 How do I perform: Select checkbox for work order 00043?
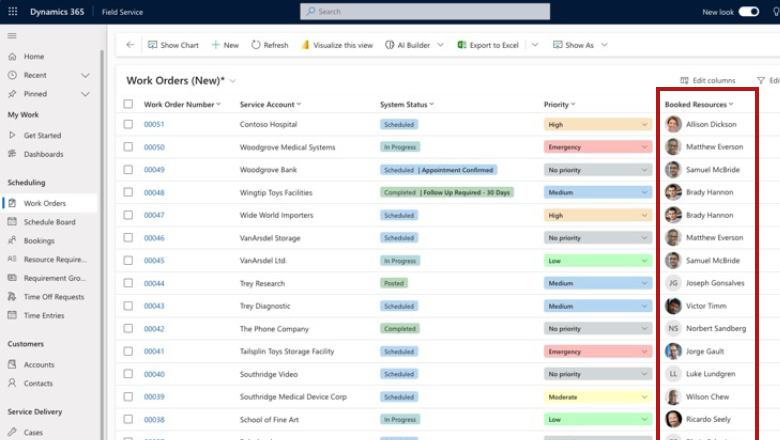pyautogui.click(x=128, y=306)
